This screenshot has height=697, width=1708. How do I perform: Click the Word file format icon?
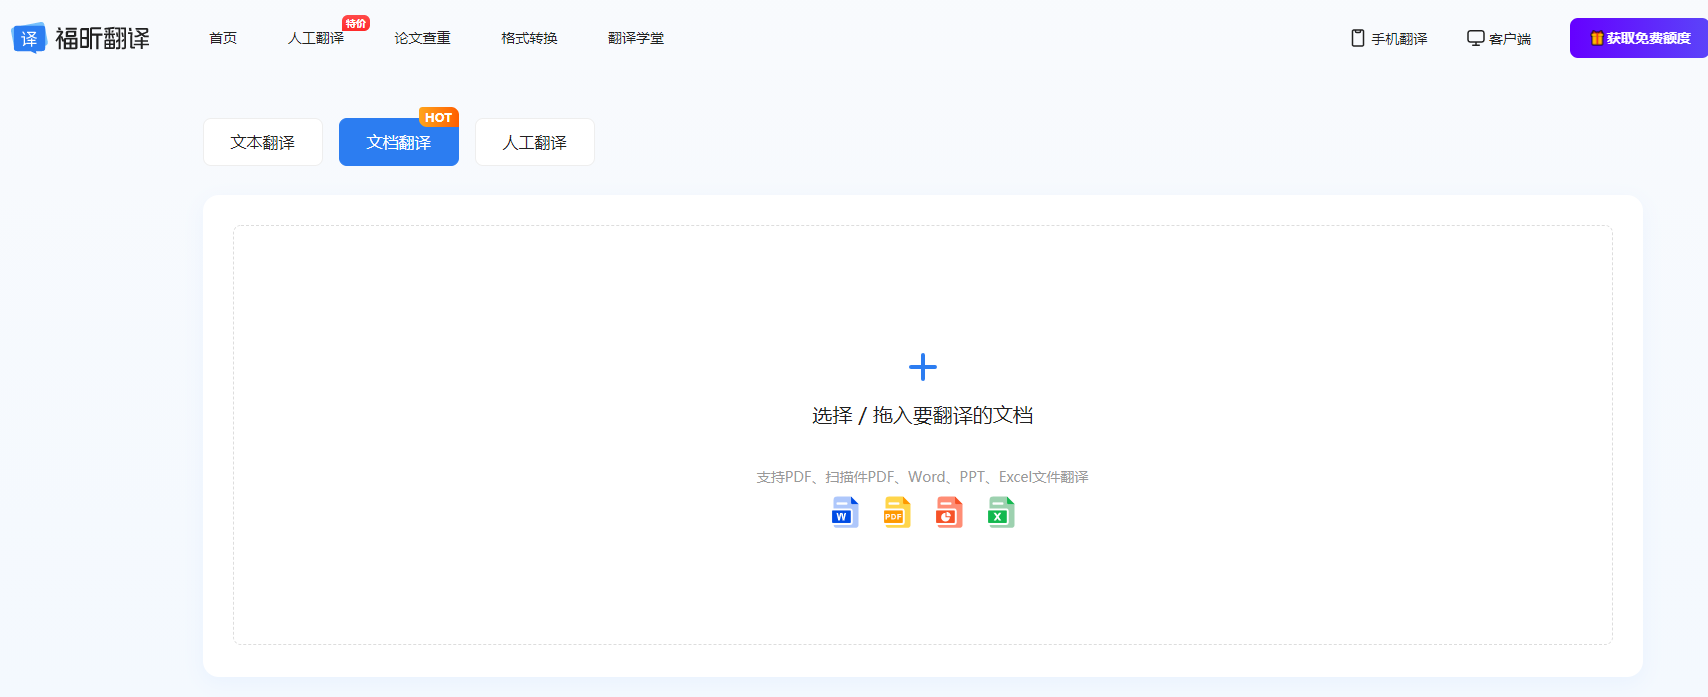(845, 512)
